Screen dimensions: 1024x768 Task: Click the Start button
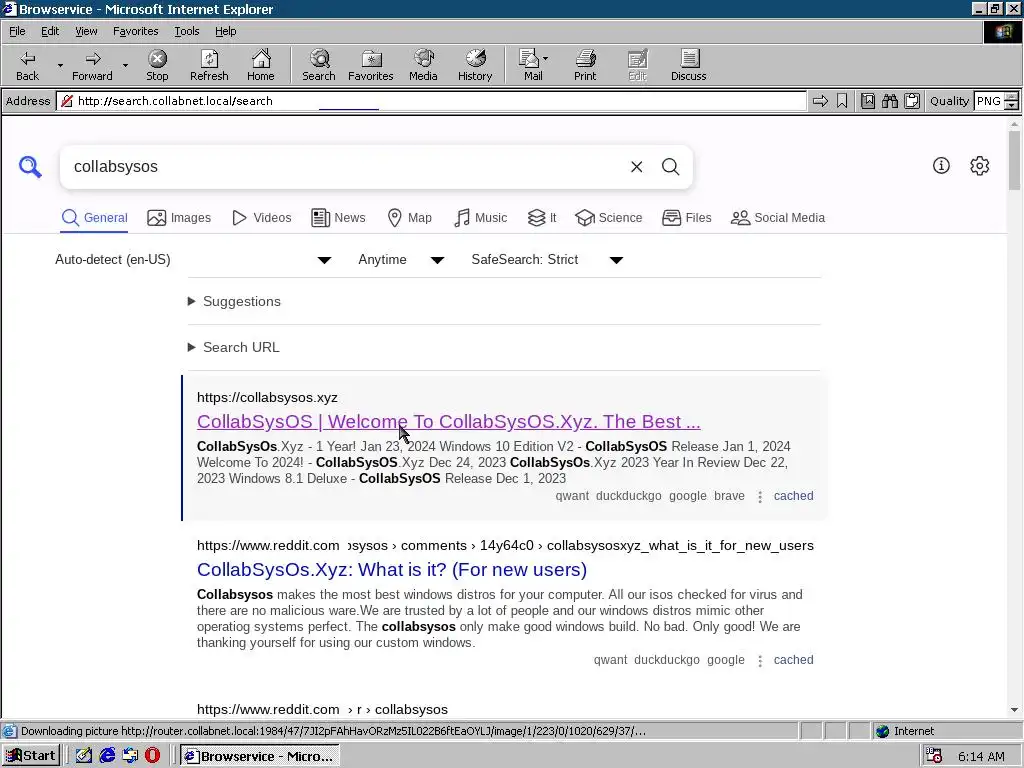tap(31, 756)
